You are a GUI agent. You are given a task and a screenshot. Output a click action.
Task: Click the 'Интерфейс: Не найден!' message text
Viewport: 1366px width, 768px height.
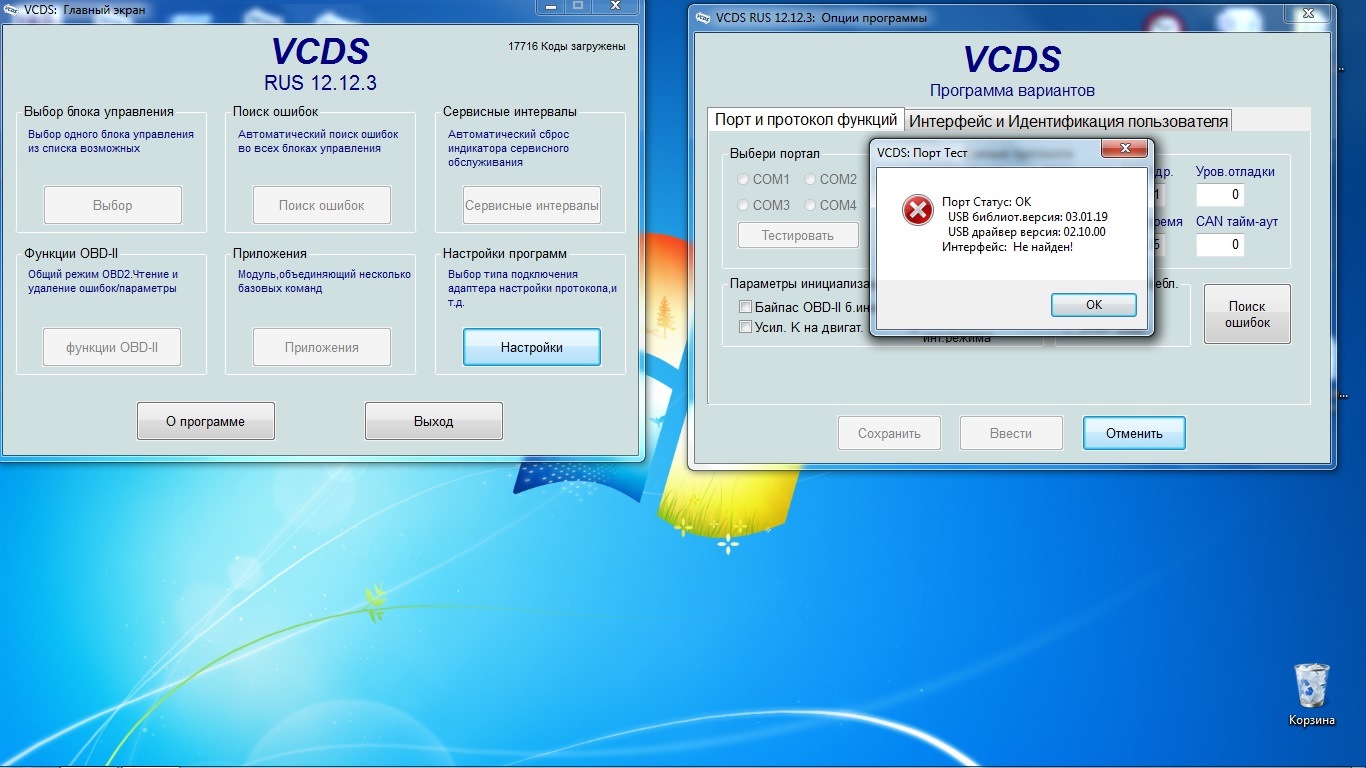1007,247
